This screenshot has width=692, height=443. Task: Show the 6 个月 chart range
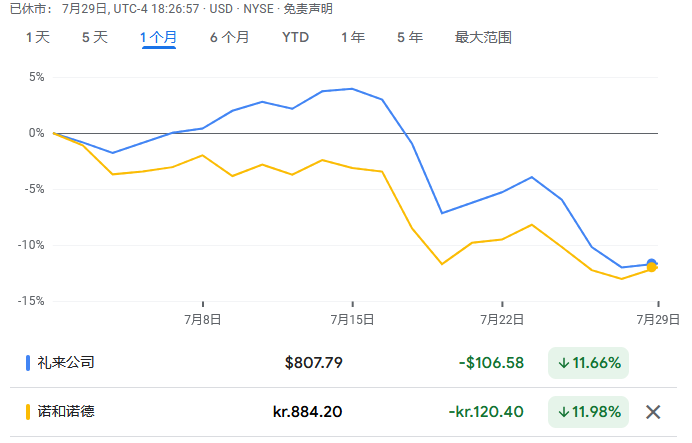(229, 38)
